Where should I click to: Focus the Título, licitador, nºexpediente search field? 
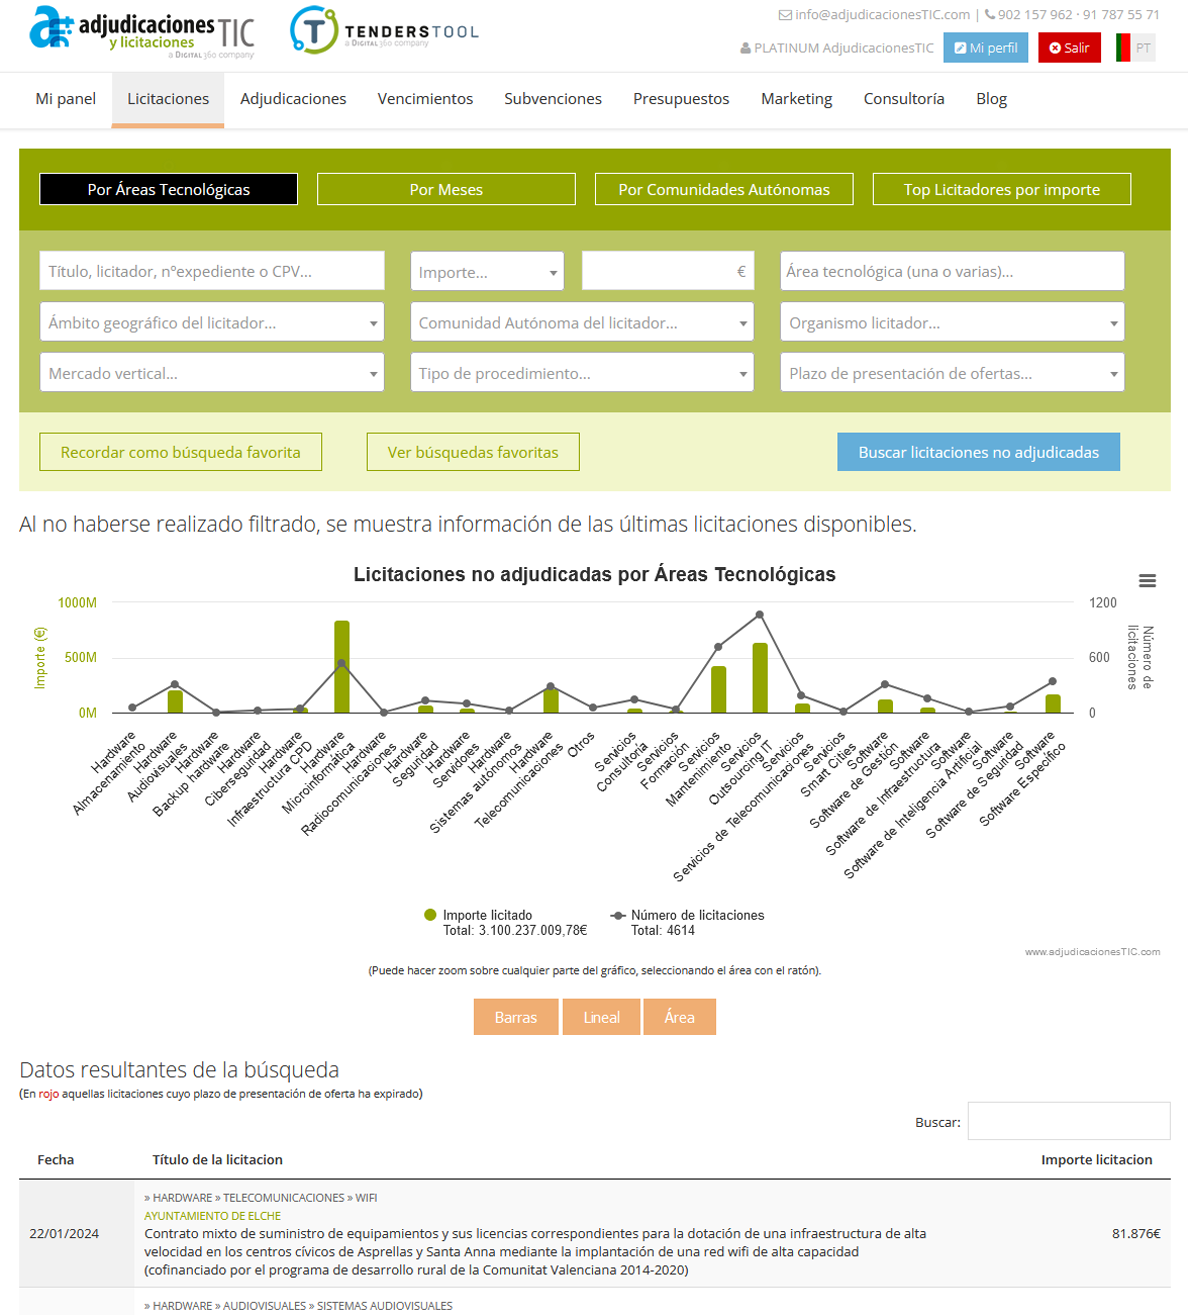(x=212, y=272)
